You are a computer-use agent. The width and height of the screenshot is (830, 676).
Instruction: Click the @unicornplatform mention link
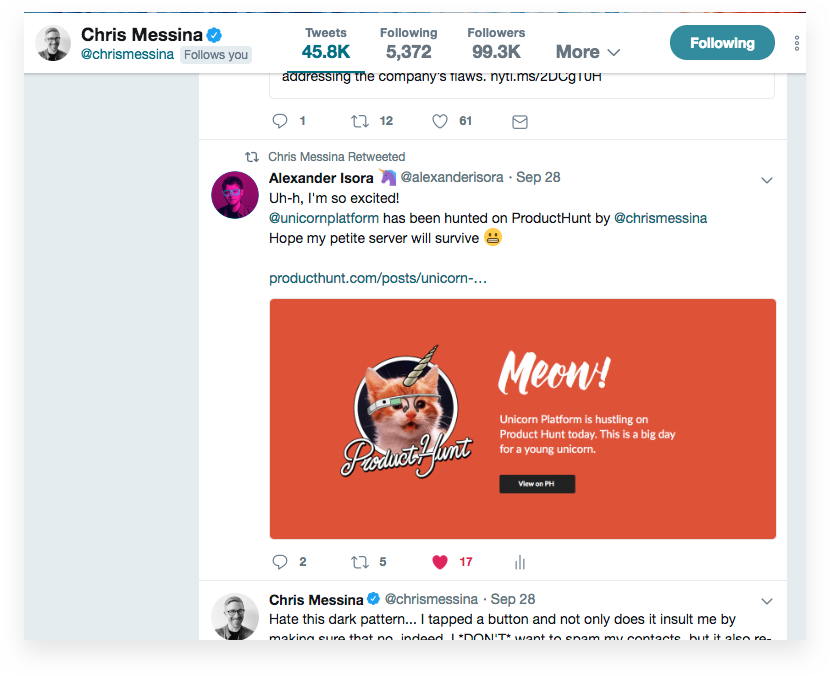tap(324, 218)
